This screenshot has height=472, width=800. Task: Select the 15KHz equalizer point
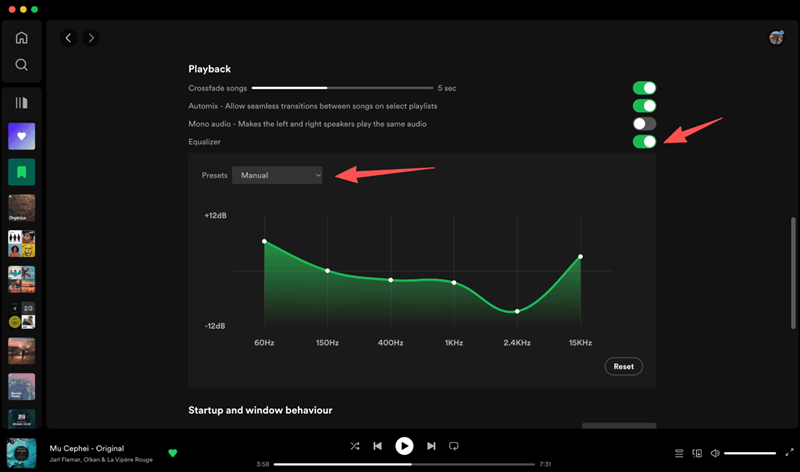581,256
